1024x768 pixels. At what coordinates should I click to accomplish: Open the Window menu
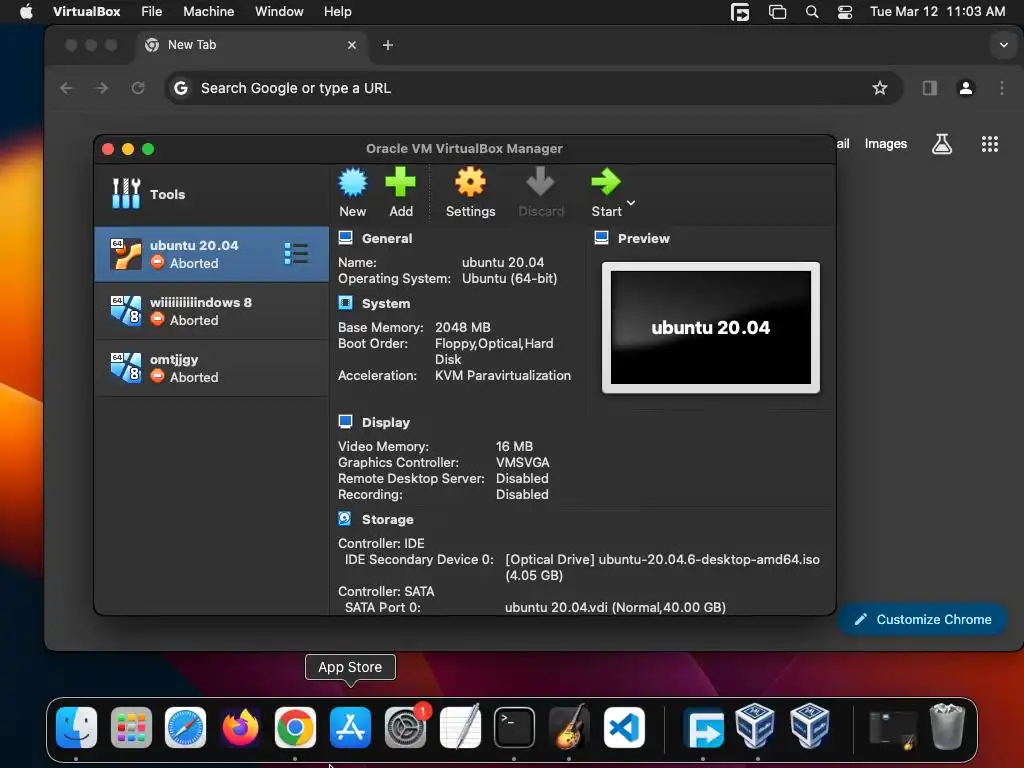click(x=279, y=12)
